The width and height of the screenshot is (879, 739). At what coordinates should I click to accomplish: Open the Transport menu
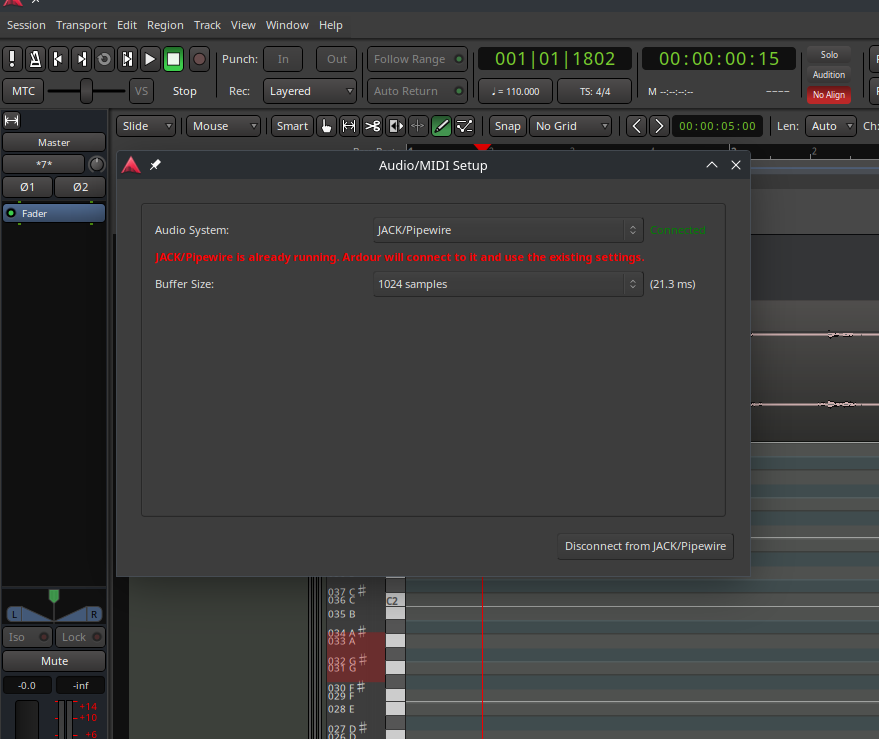click(81, 25)
